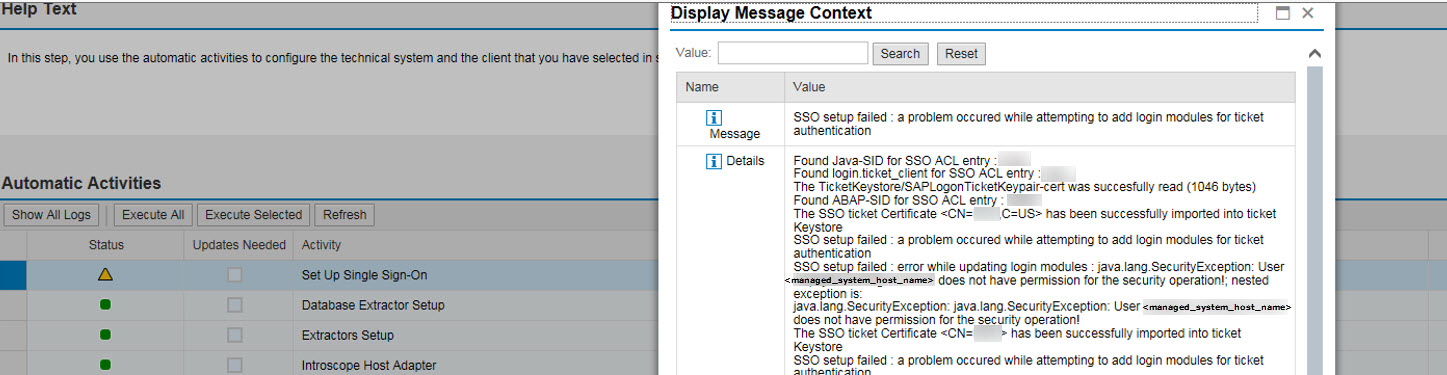This screenshot has height=375, width=1447.
Task: Toggle Updates Needed checkbox for Introscope Host Adapter
Action: click(x=234, y=365)
